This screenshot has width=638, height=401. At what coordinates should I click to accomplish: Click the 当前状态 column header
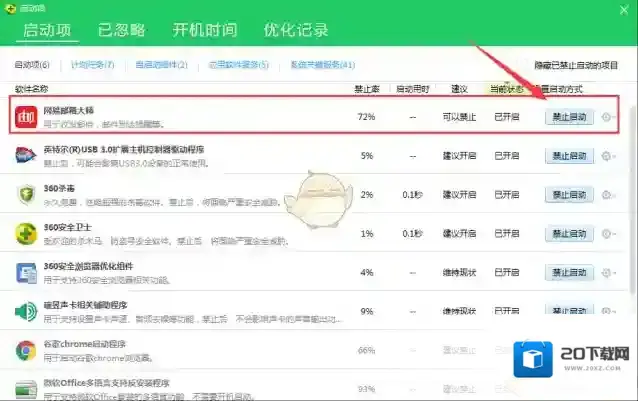(x=506, y=89)
